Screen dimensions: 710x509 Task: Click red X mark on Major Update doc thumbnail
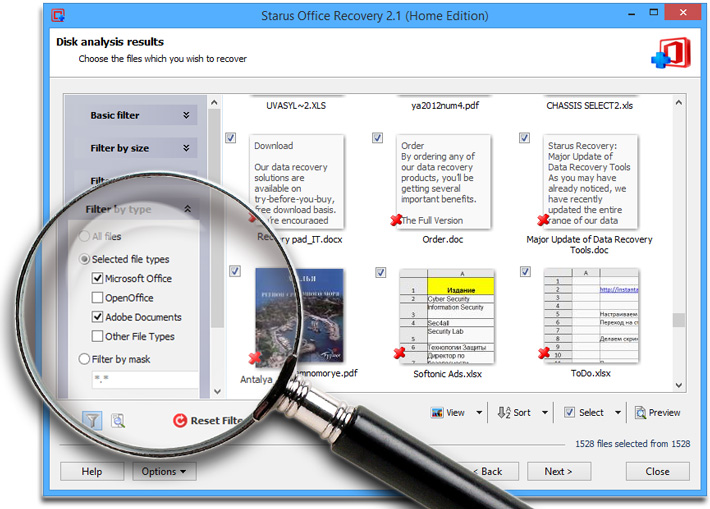[x=543, y=220]
